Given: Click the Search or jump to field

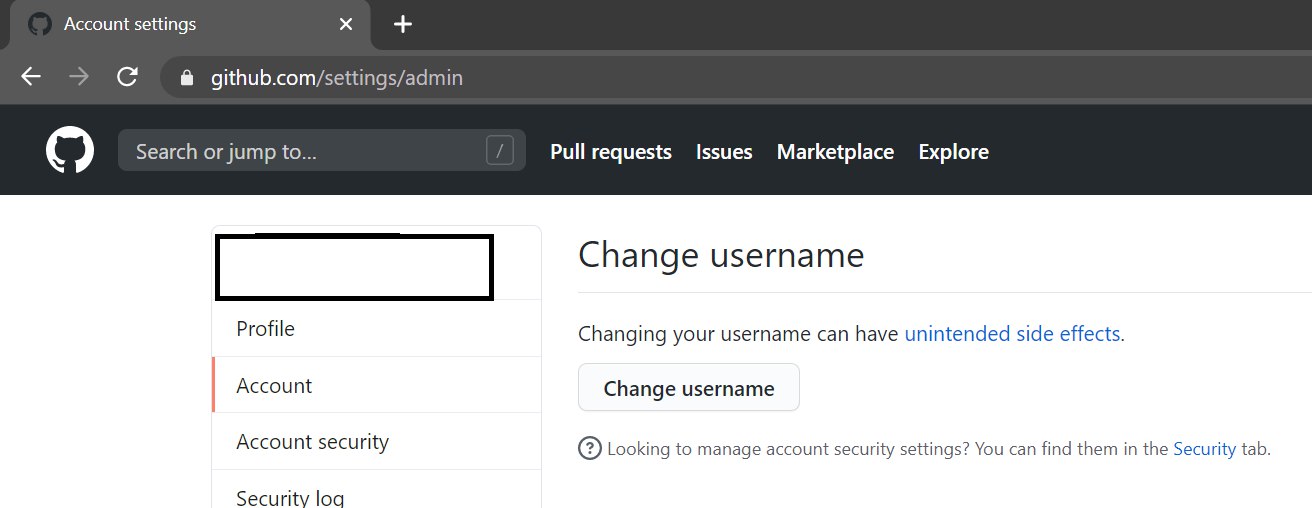Looking at the screenshot, I should click(322, 151).
